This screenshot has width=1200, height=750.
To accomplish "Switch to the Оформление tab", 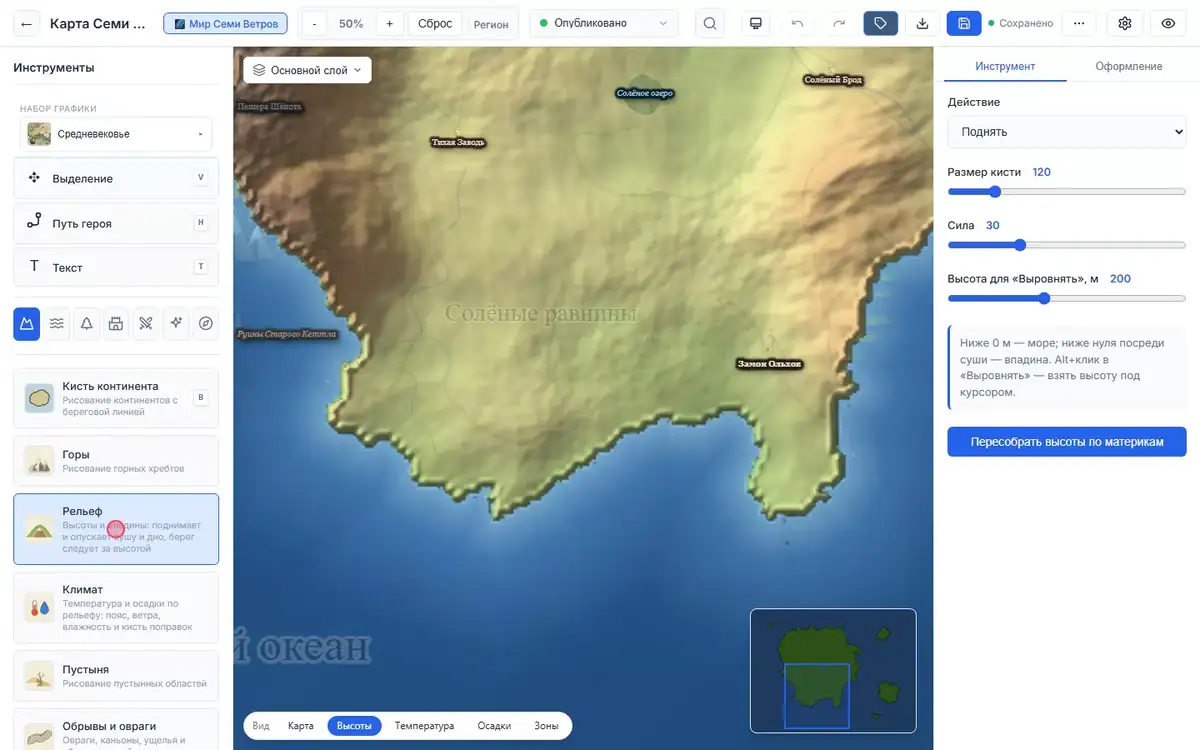I will pyautogui.click(x=1128, y=66).
